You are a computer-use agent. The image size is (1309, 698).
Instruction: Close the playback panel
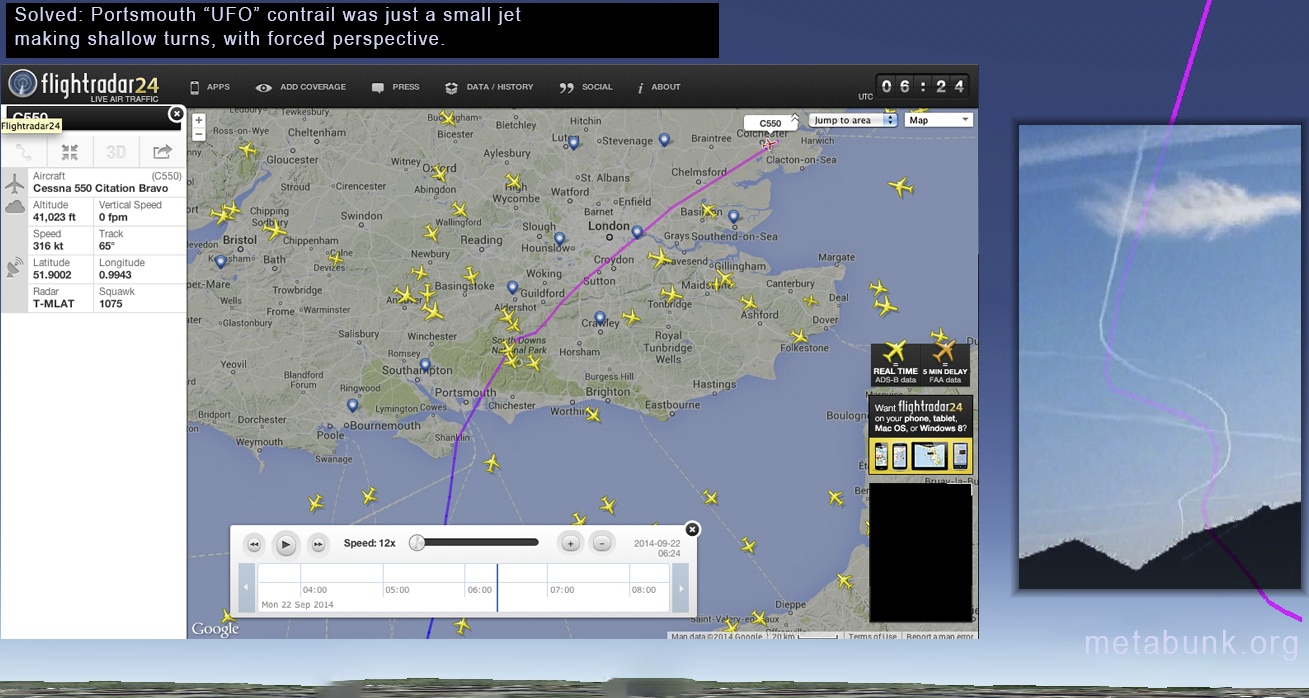[x=692, y=529]
